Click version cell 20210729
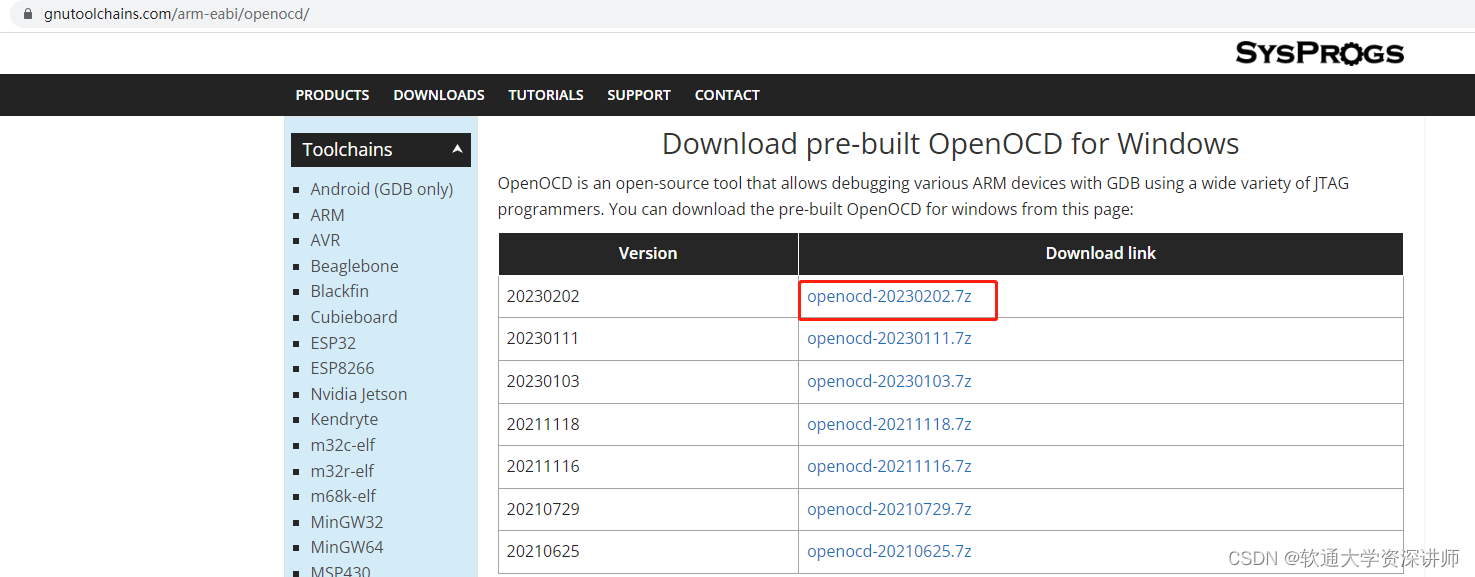 tap(648, 509)
